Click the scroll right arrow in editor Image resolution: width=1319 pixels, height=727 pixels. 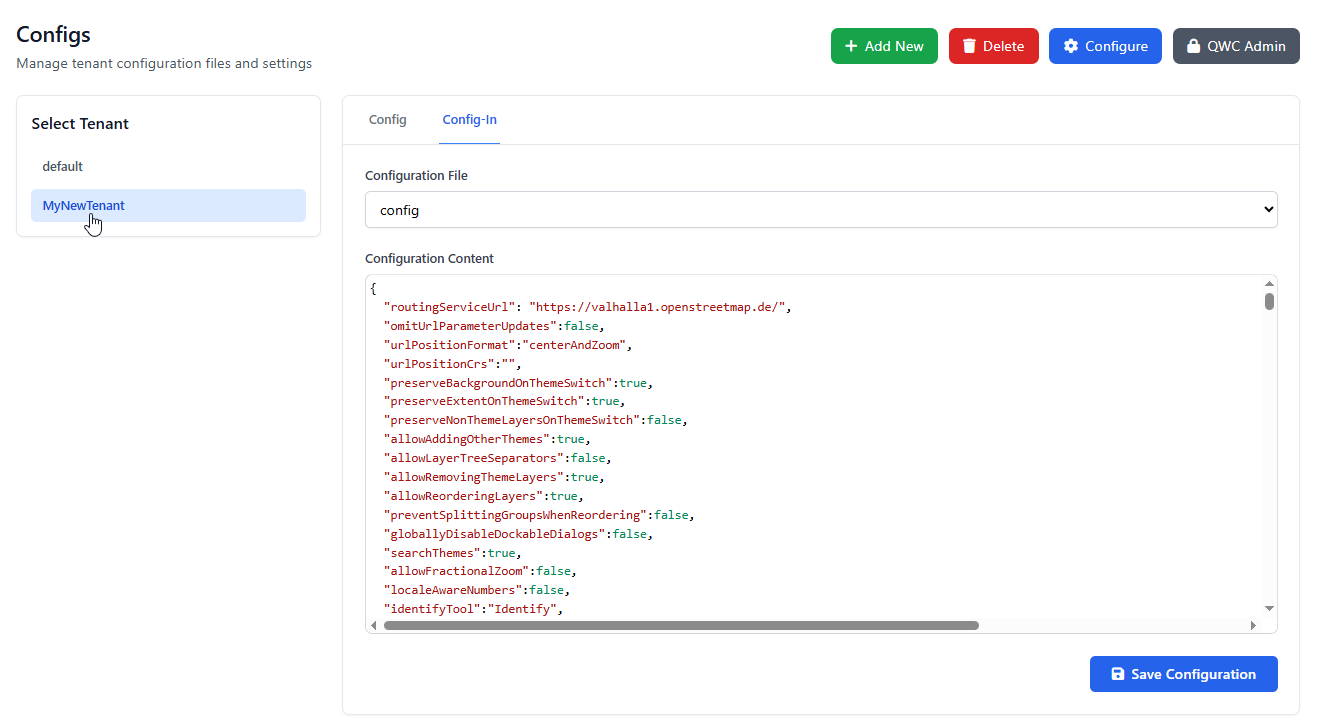point(1253,625)
